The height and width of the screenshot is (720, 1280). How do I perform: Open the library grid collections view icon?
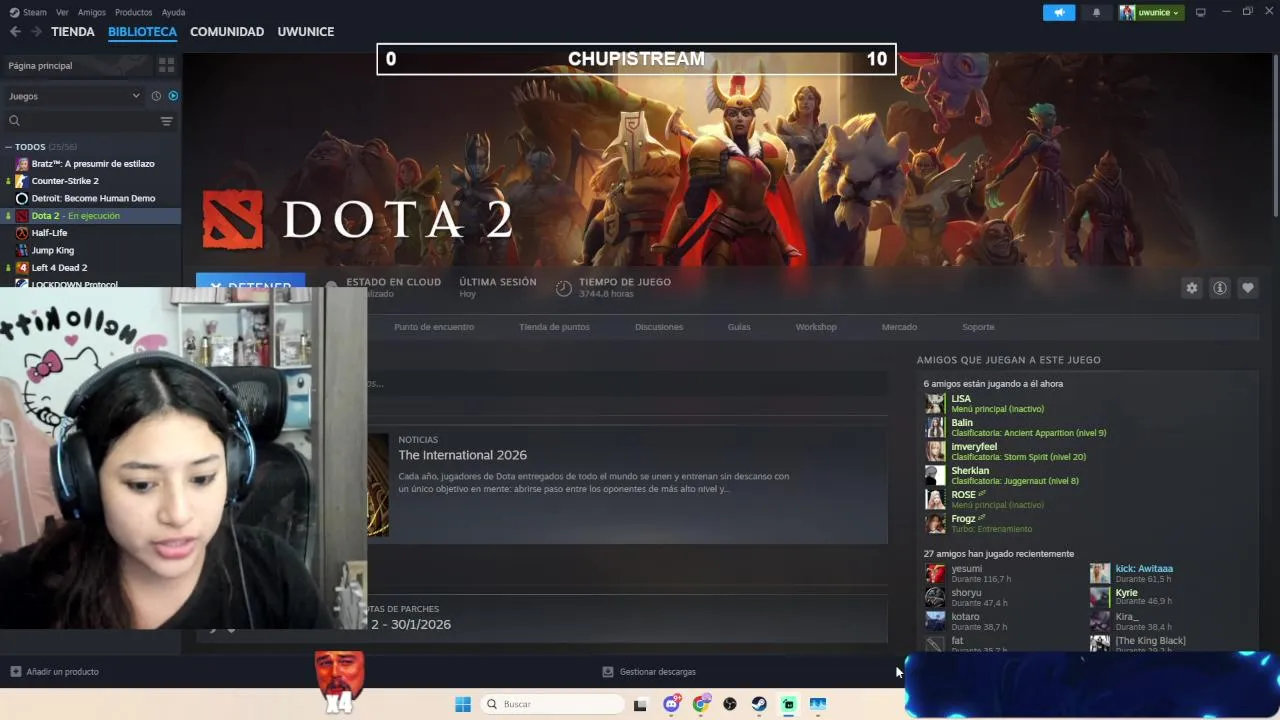[166, 65]
